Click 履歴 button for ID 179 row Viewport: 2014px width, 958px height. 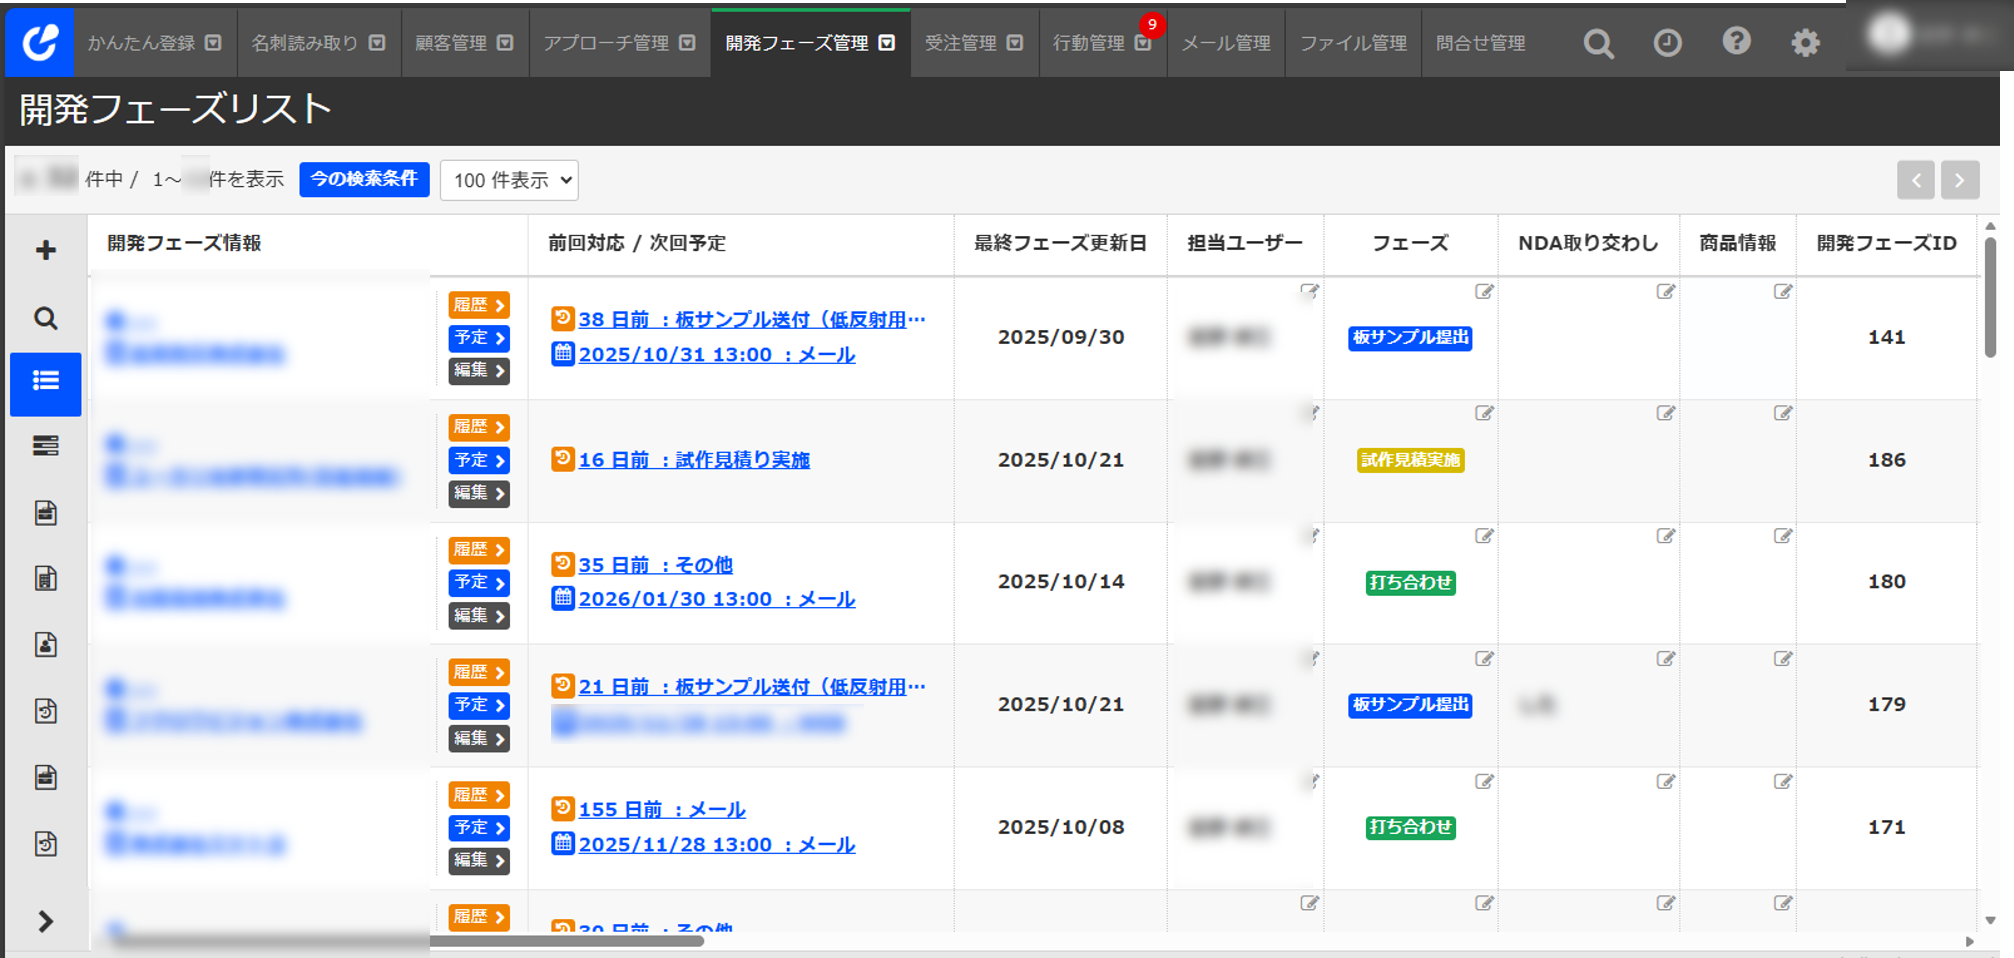(479, 672)
